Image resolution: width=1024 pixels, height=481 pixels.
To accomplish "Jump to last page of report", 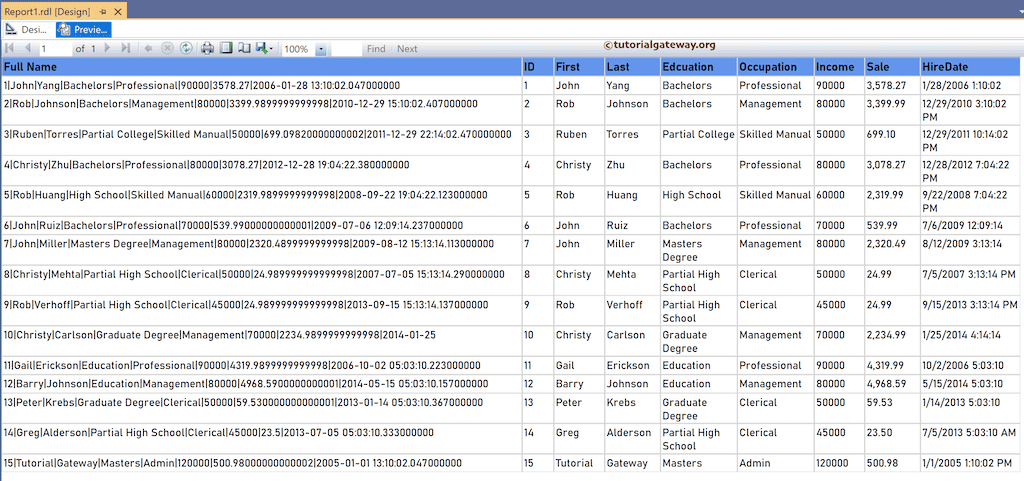I will coord(126,48).
